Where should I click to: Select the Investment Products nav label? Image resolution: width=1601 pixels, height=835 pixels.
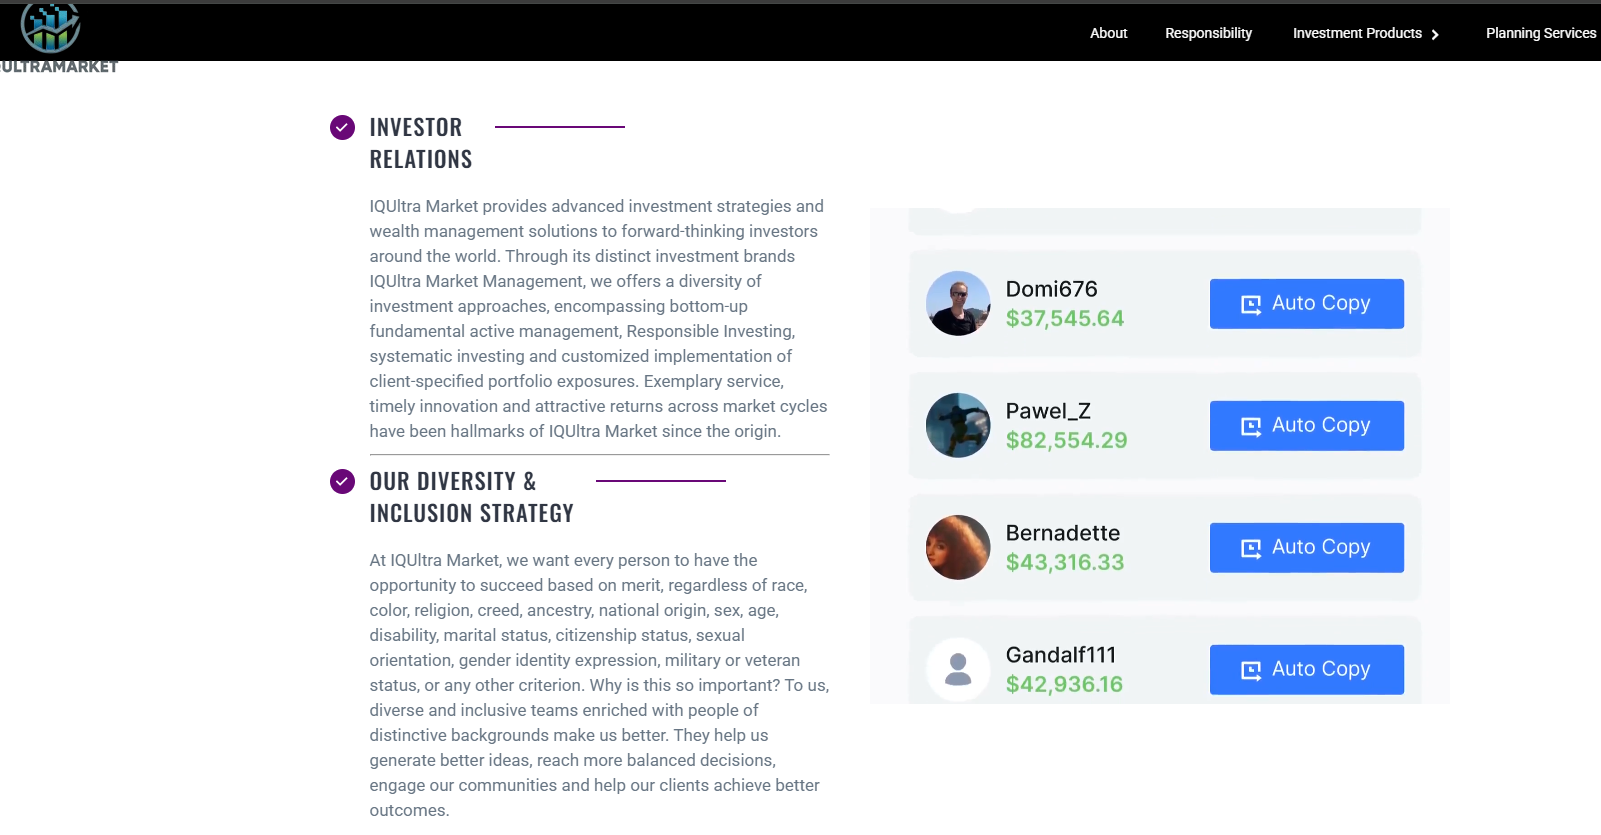click(1356, 33)
